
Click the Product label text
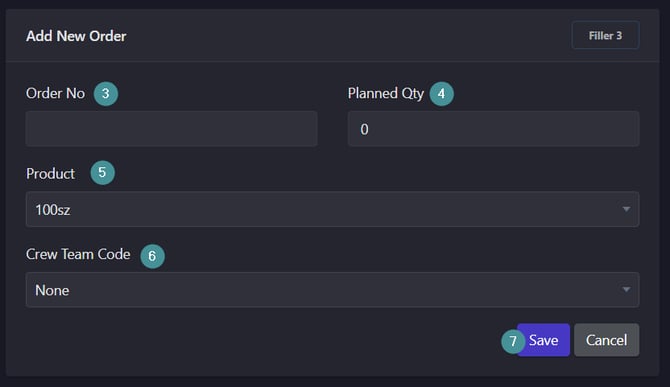point(50,173)
